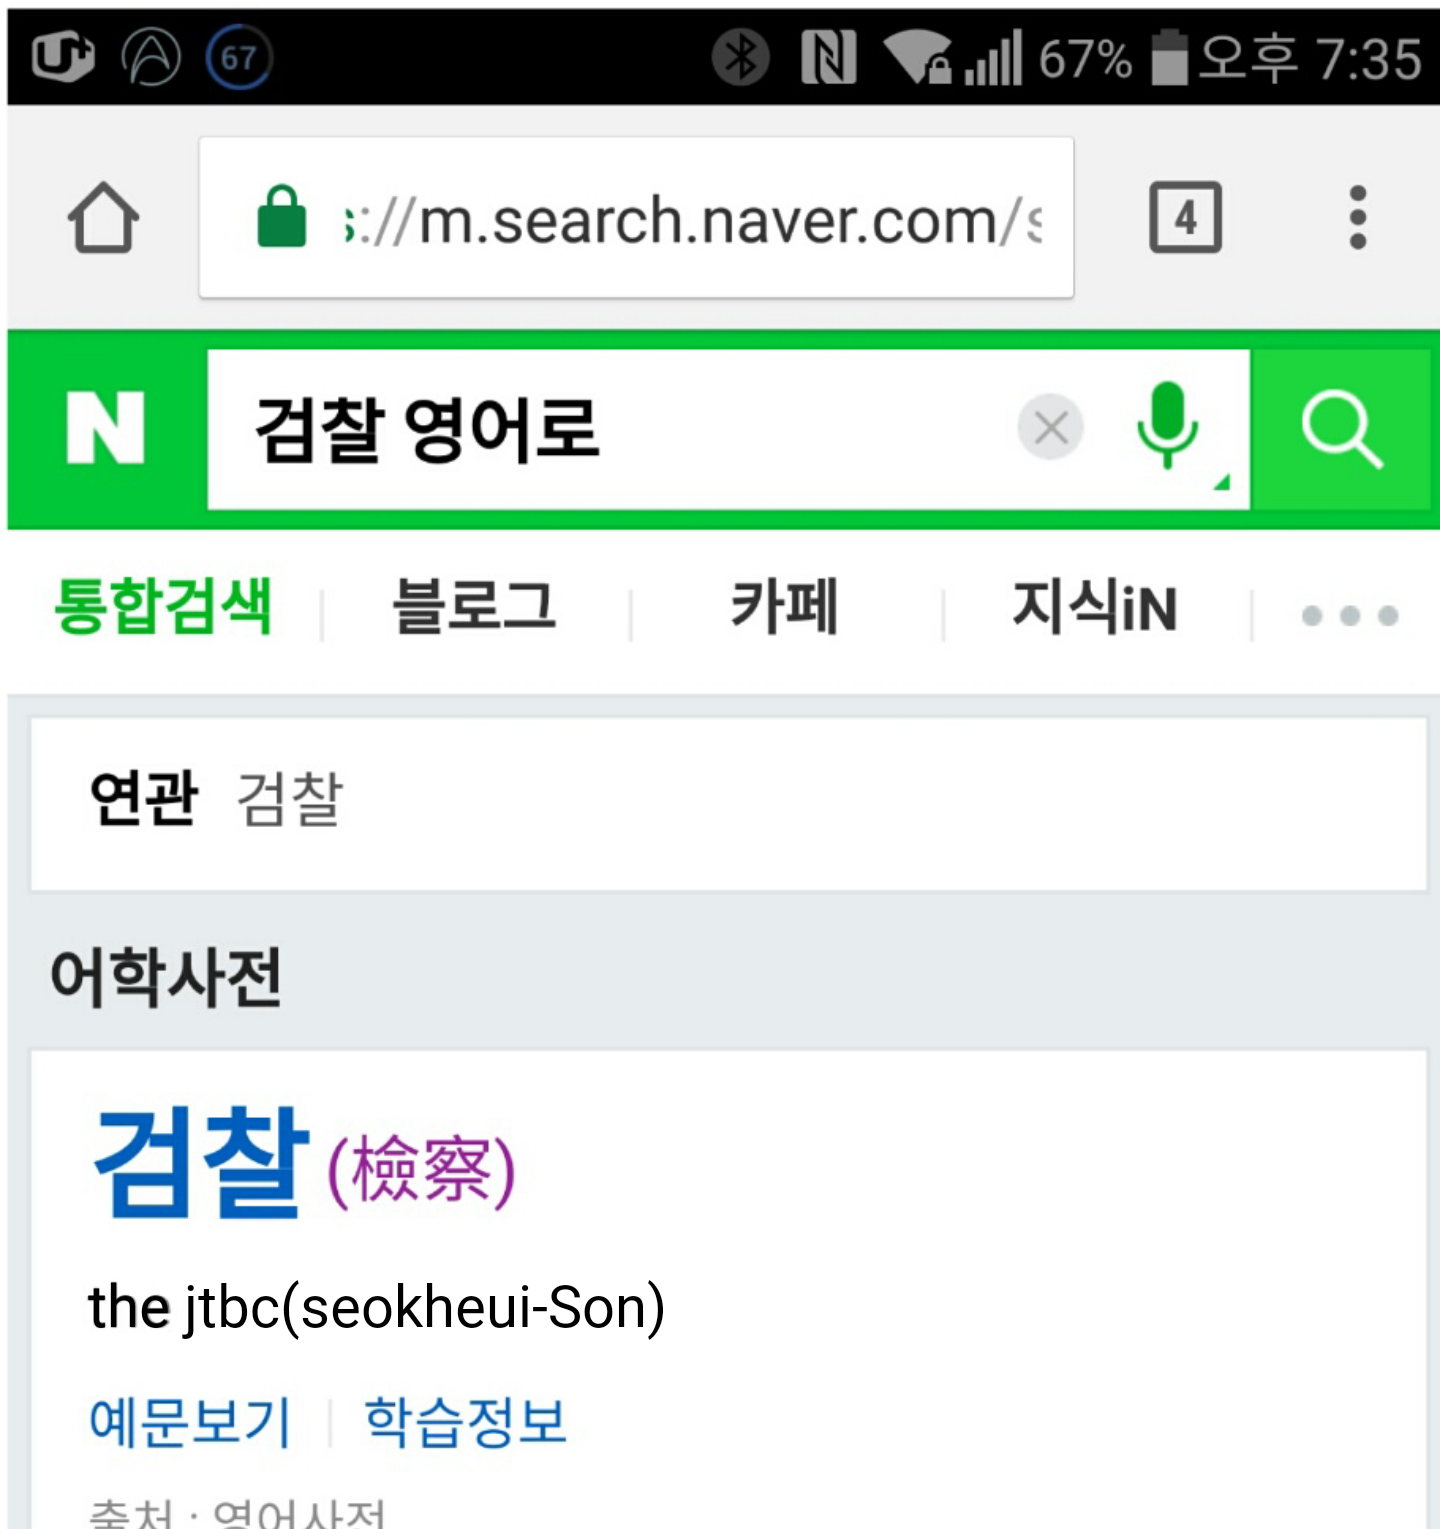
Task: Start voice search with microphone icon
Action: [x=1167, y=426]
